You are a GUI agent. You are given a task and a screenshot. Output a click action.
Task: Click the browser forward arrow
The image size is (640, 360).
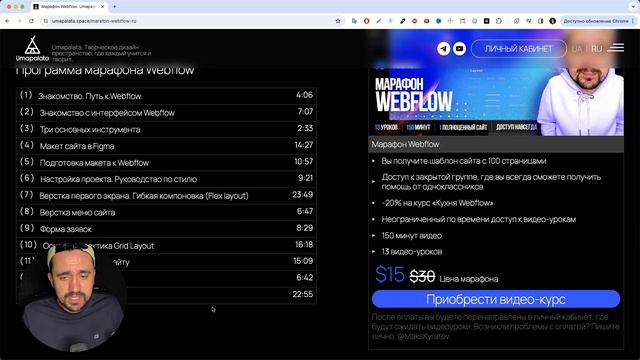19,21
